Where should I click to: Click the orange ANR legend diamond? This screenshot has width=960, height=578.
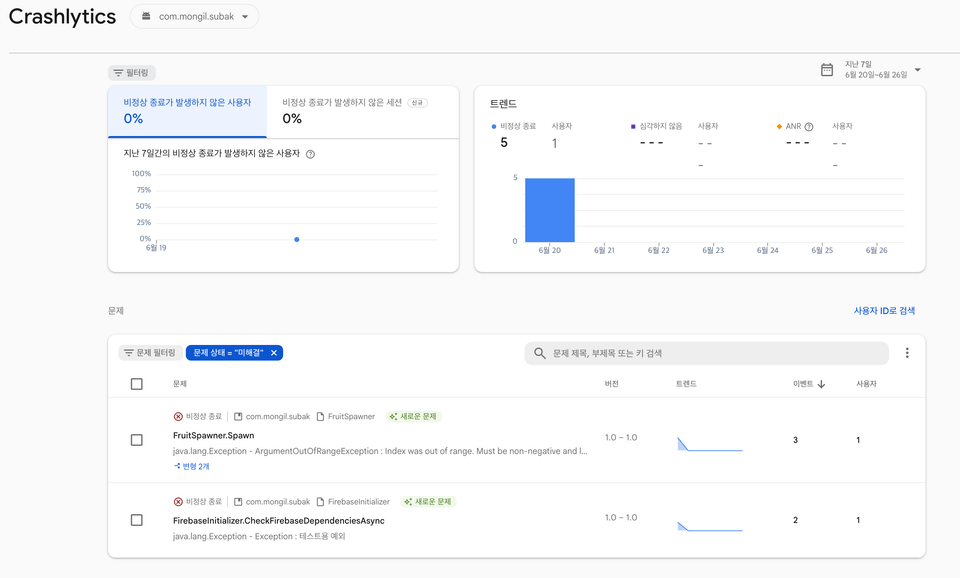tap(779, 127)
